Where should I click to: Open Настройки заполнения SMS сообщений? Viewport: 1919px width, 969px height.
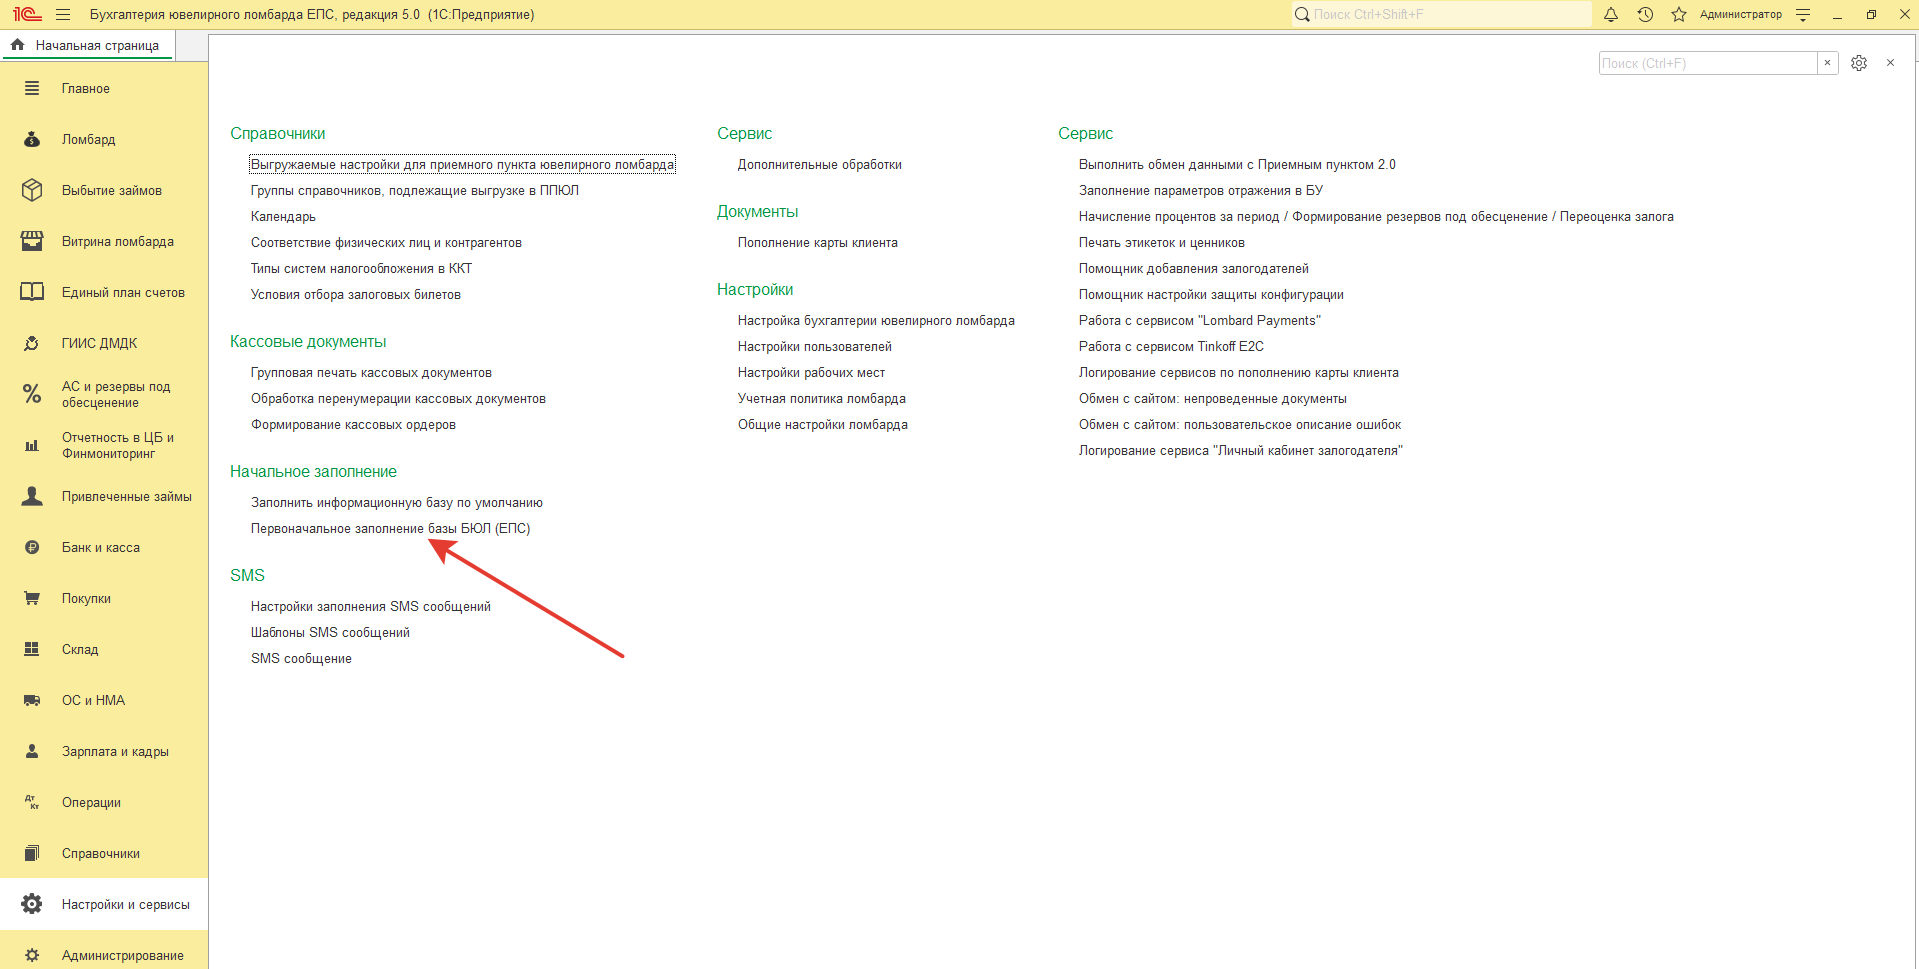point(371,607)
